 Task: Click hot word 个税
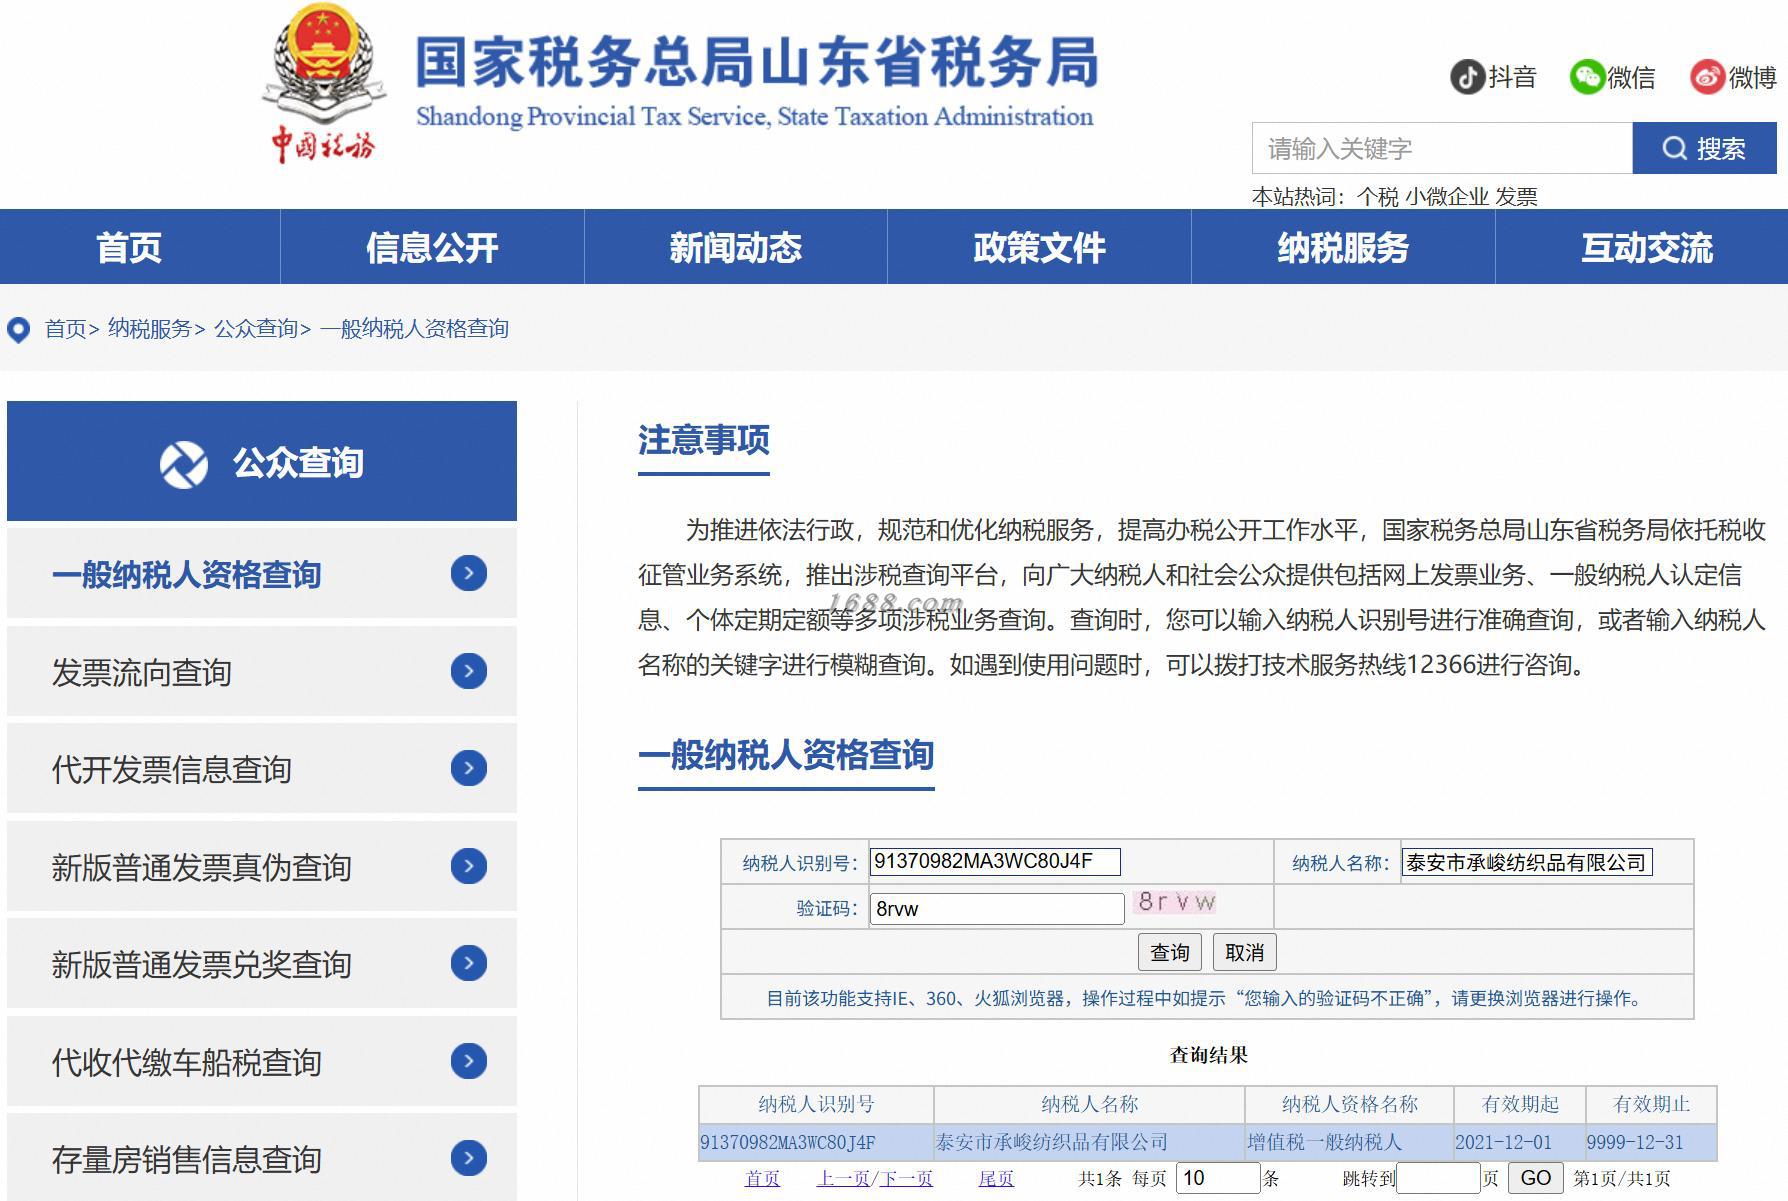coord(1377,197)
